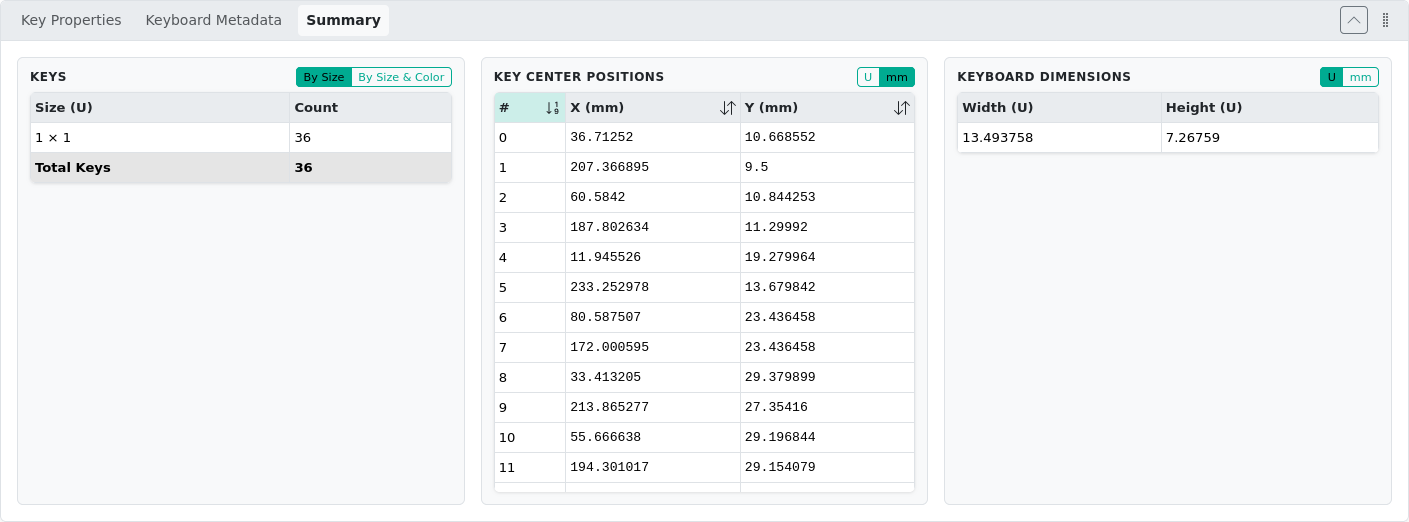Sort the X (mm) column
The image size is (1409, 522).
click(727, 108)
